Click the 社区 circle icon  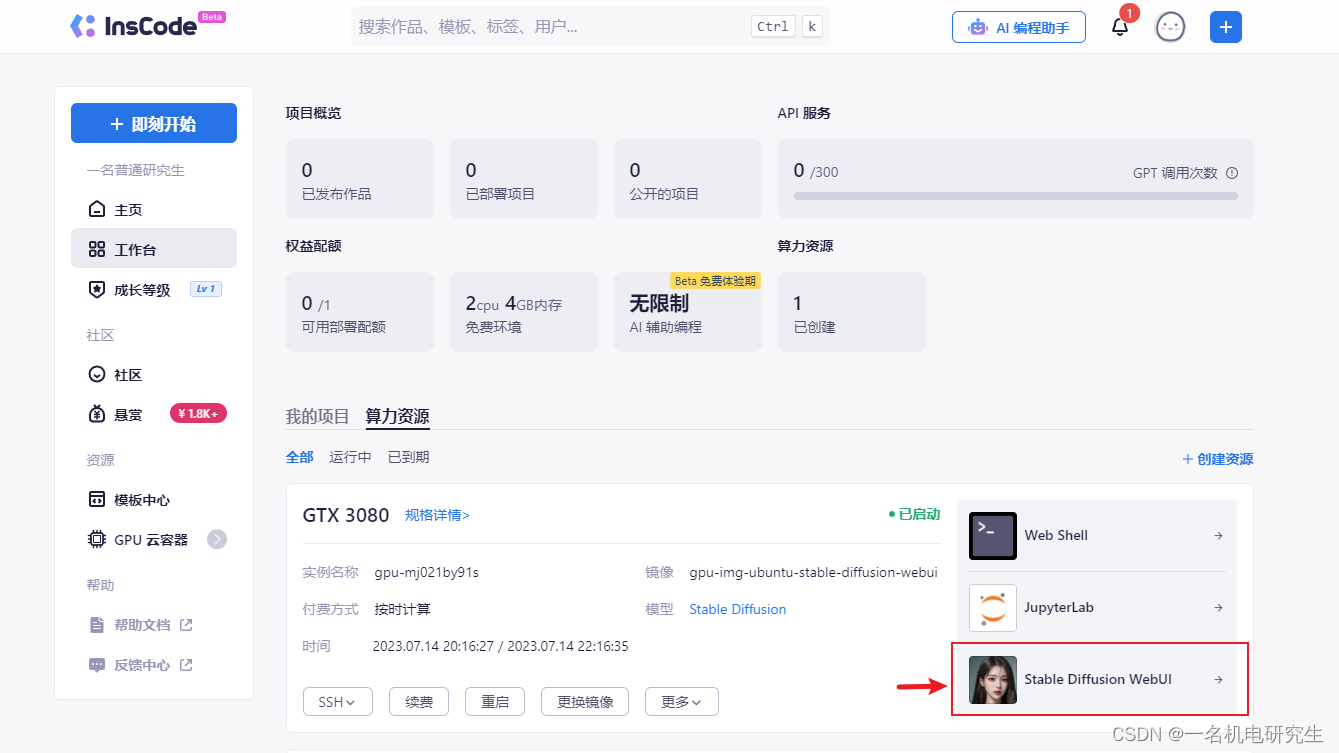point(97,374)
